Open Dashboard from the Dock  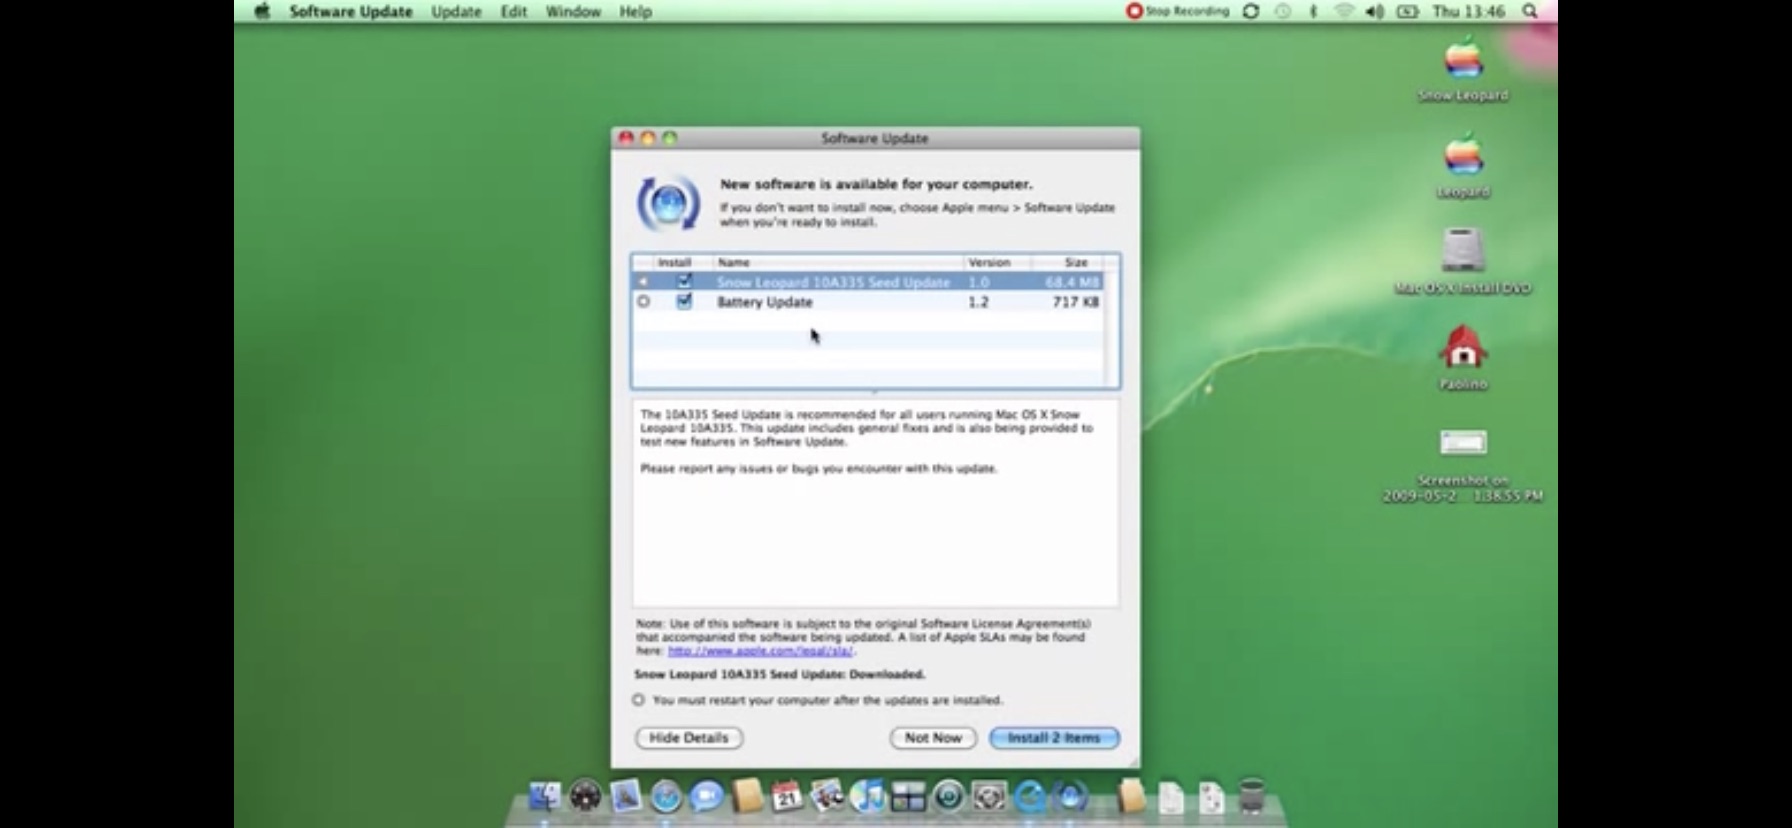(585, 797)
